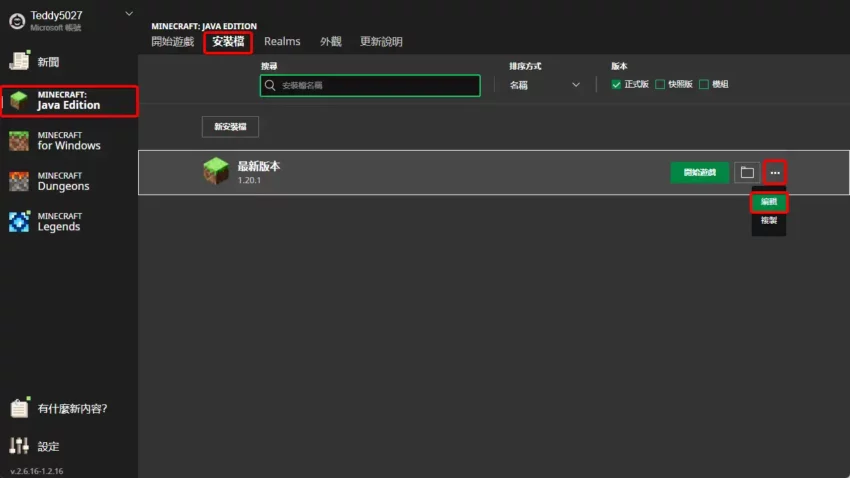Open the What's New clipboard icon
850x478 pixels.
point(19,408)
